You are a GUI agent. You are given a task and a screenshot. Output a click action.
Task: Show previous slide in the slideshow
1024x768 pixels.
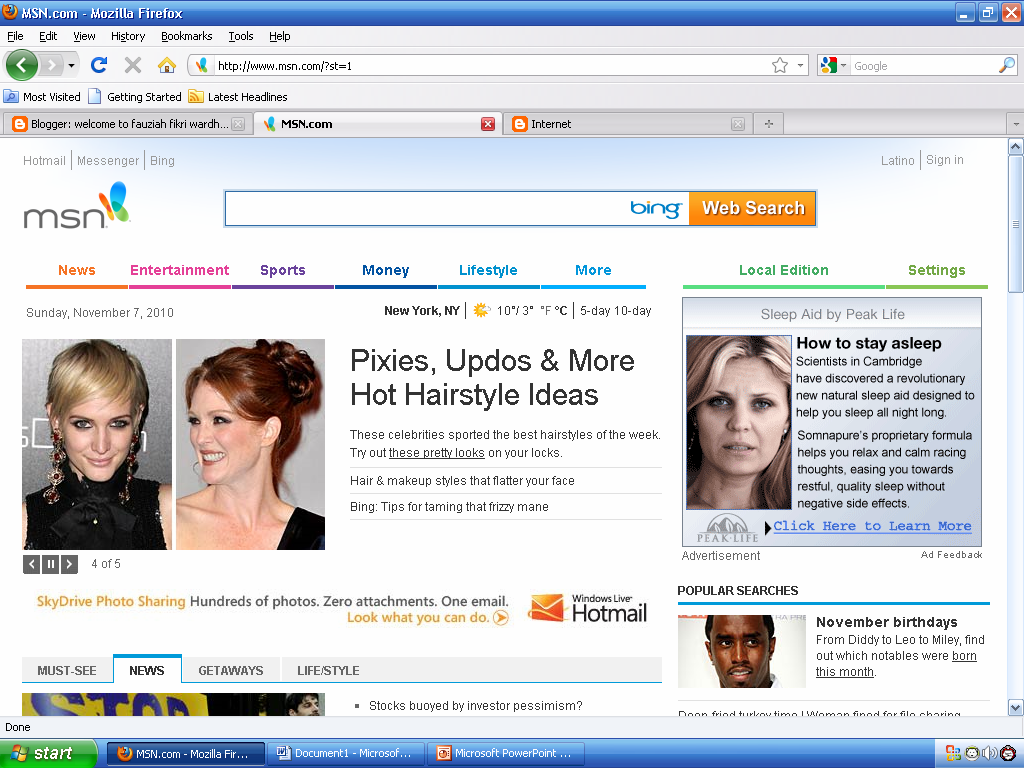coord(31,564)
